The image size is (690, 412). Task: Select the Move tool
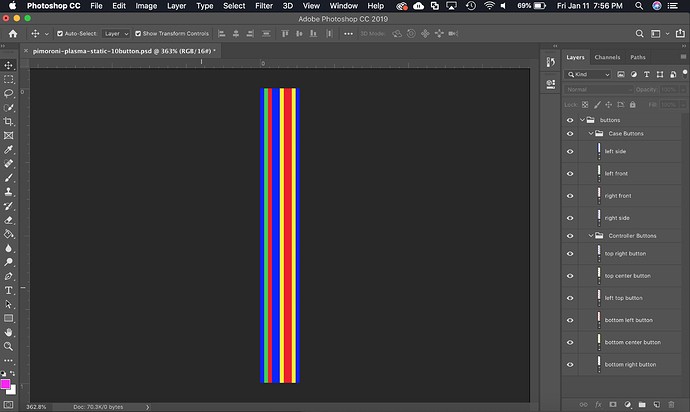(x=8, y=66)
